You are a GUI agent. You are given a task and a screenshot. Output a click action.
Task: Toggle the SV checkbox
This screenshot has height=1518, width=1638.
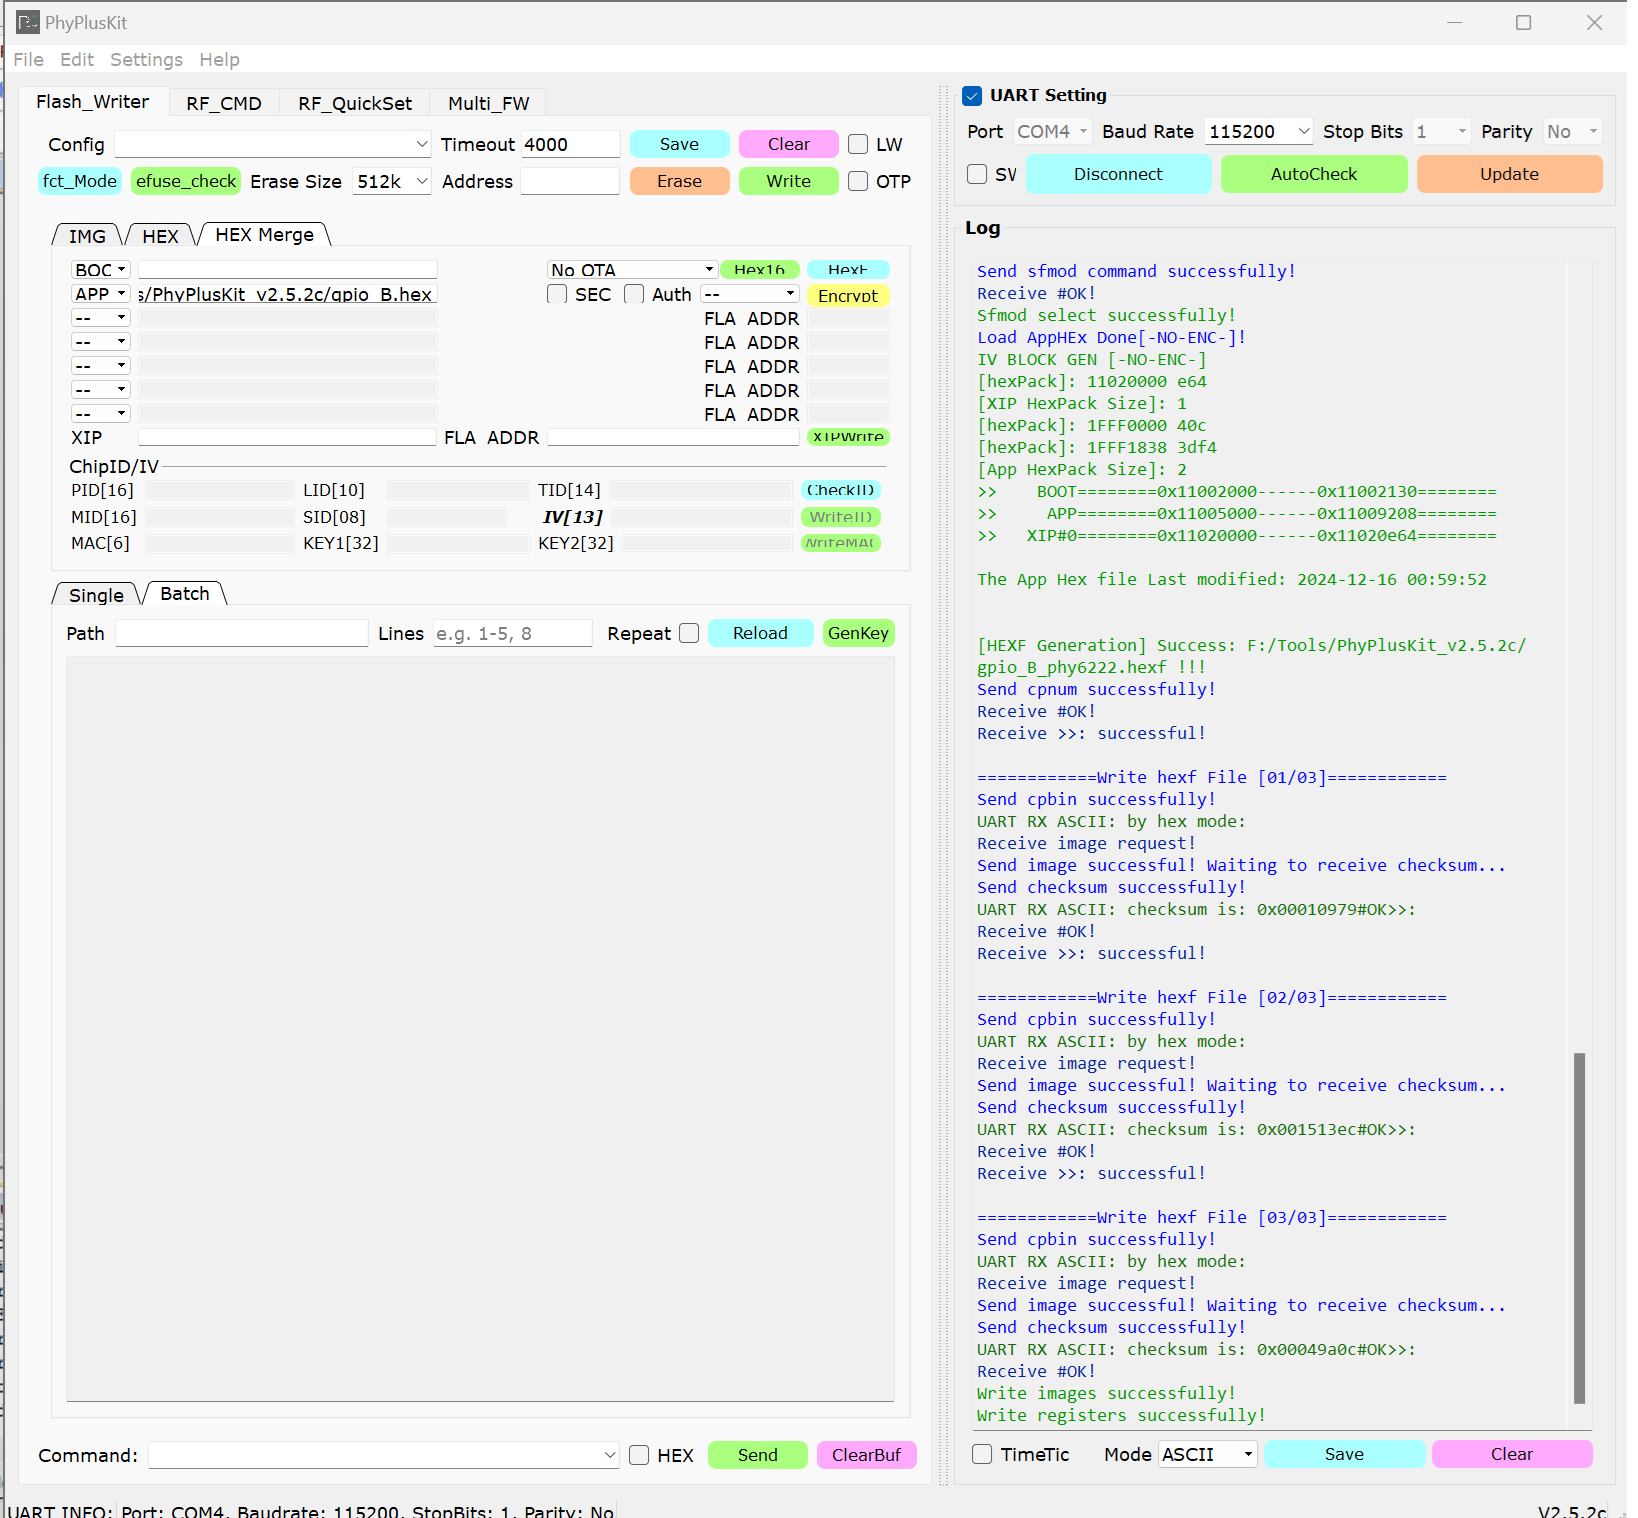click(977, 174)
